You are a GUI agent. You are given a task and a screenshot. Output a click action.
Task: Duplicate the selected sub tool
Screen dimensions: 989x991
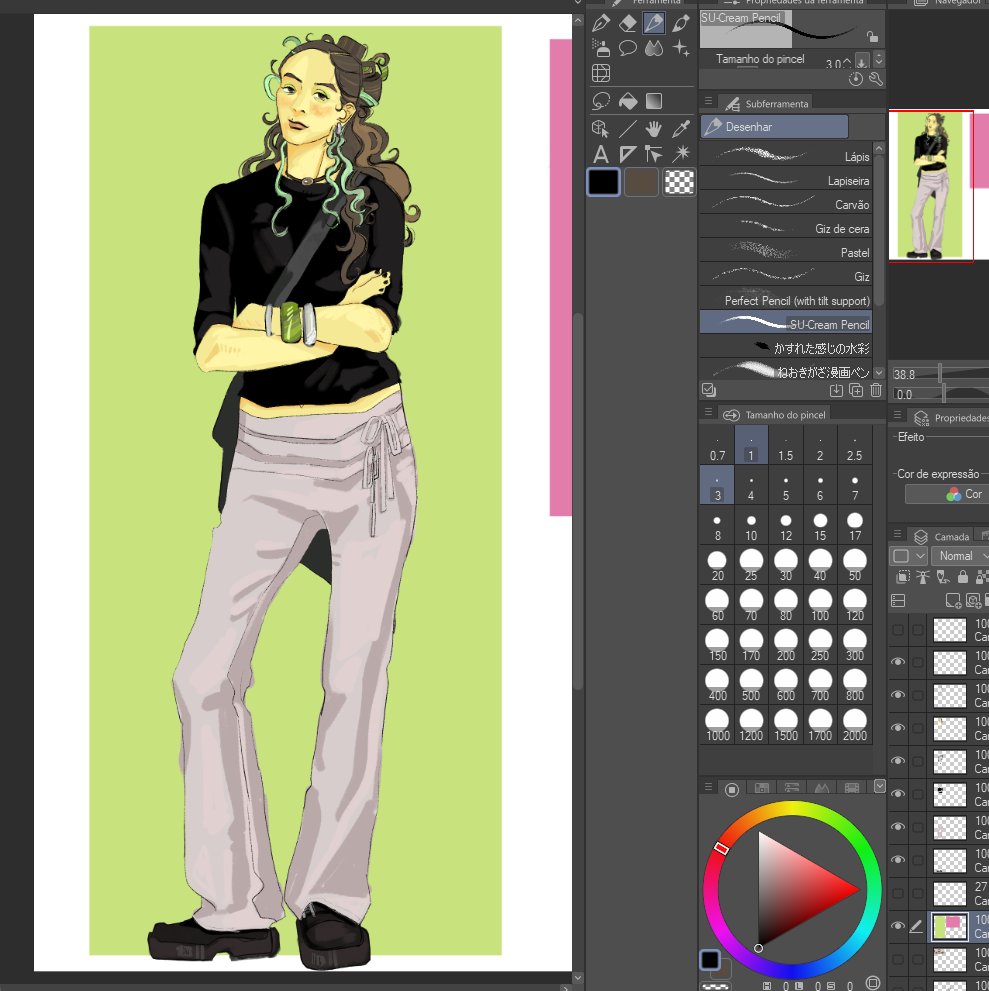(856, 391)
